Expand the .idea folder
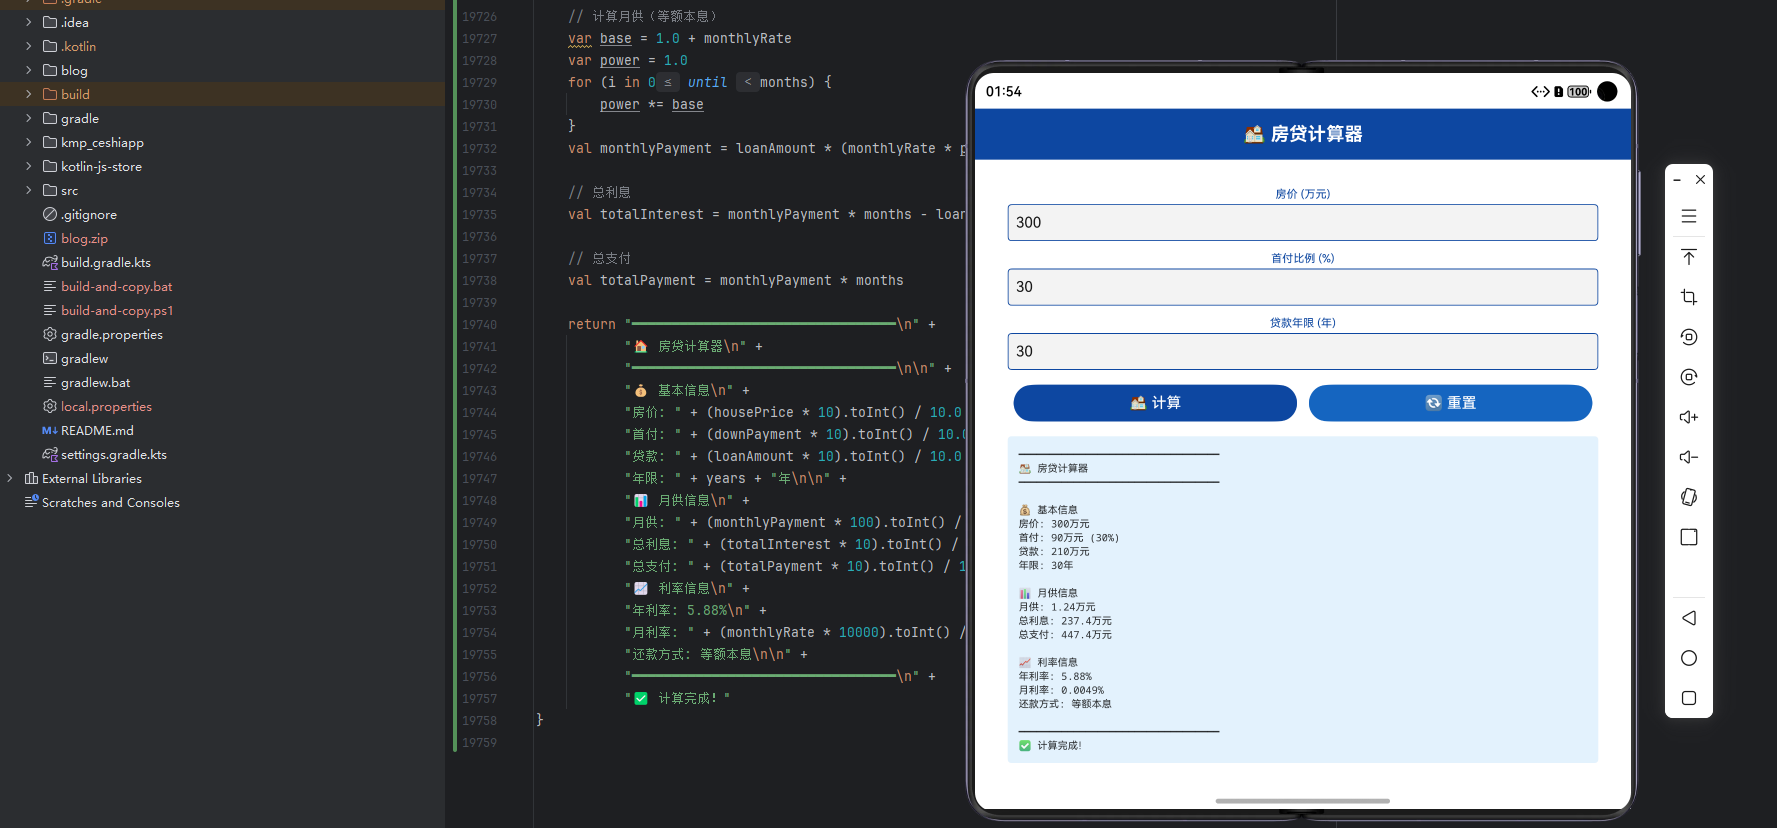 pyautogui.click(x=29, y=23)
